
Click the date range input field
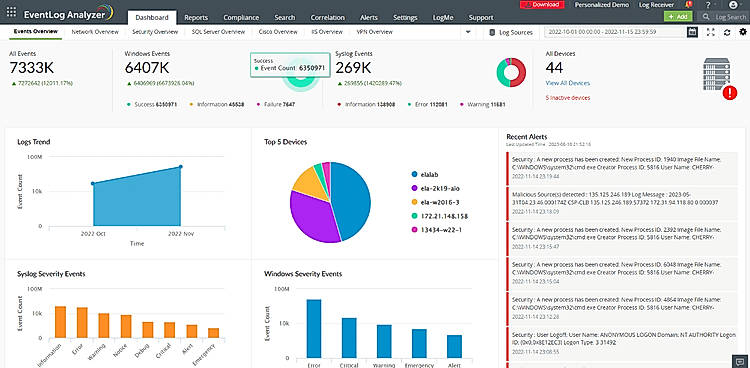click(614, 32)
